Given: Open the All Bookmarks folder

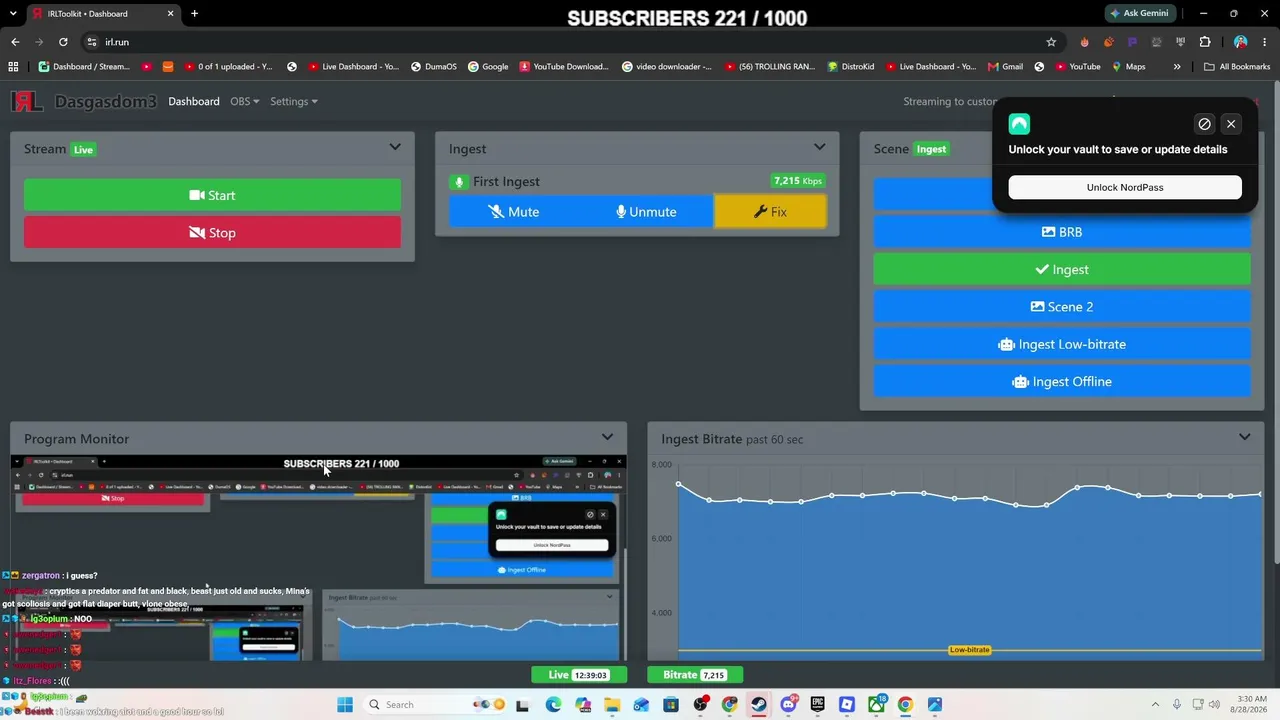Looking at the screenshot, I should click(1237, 67).
